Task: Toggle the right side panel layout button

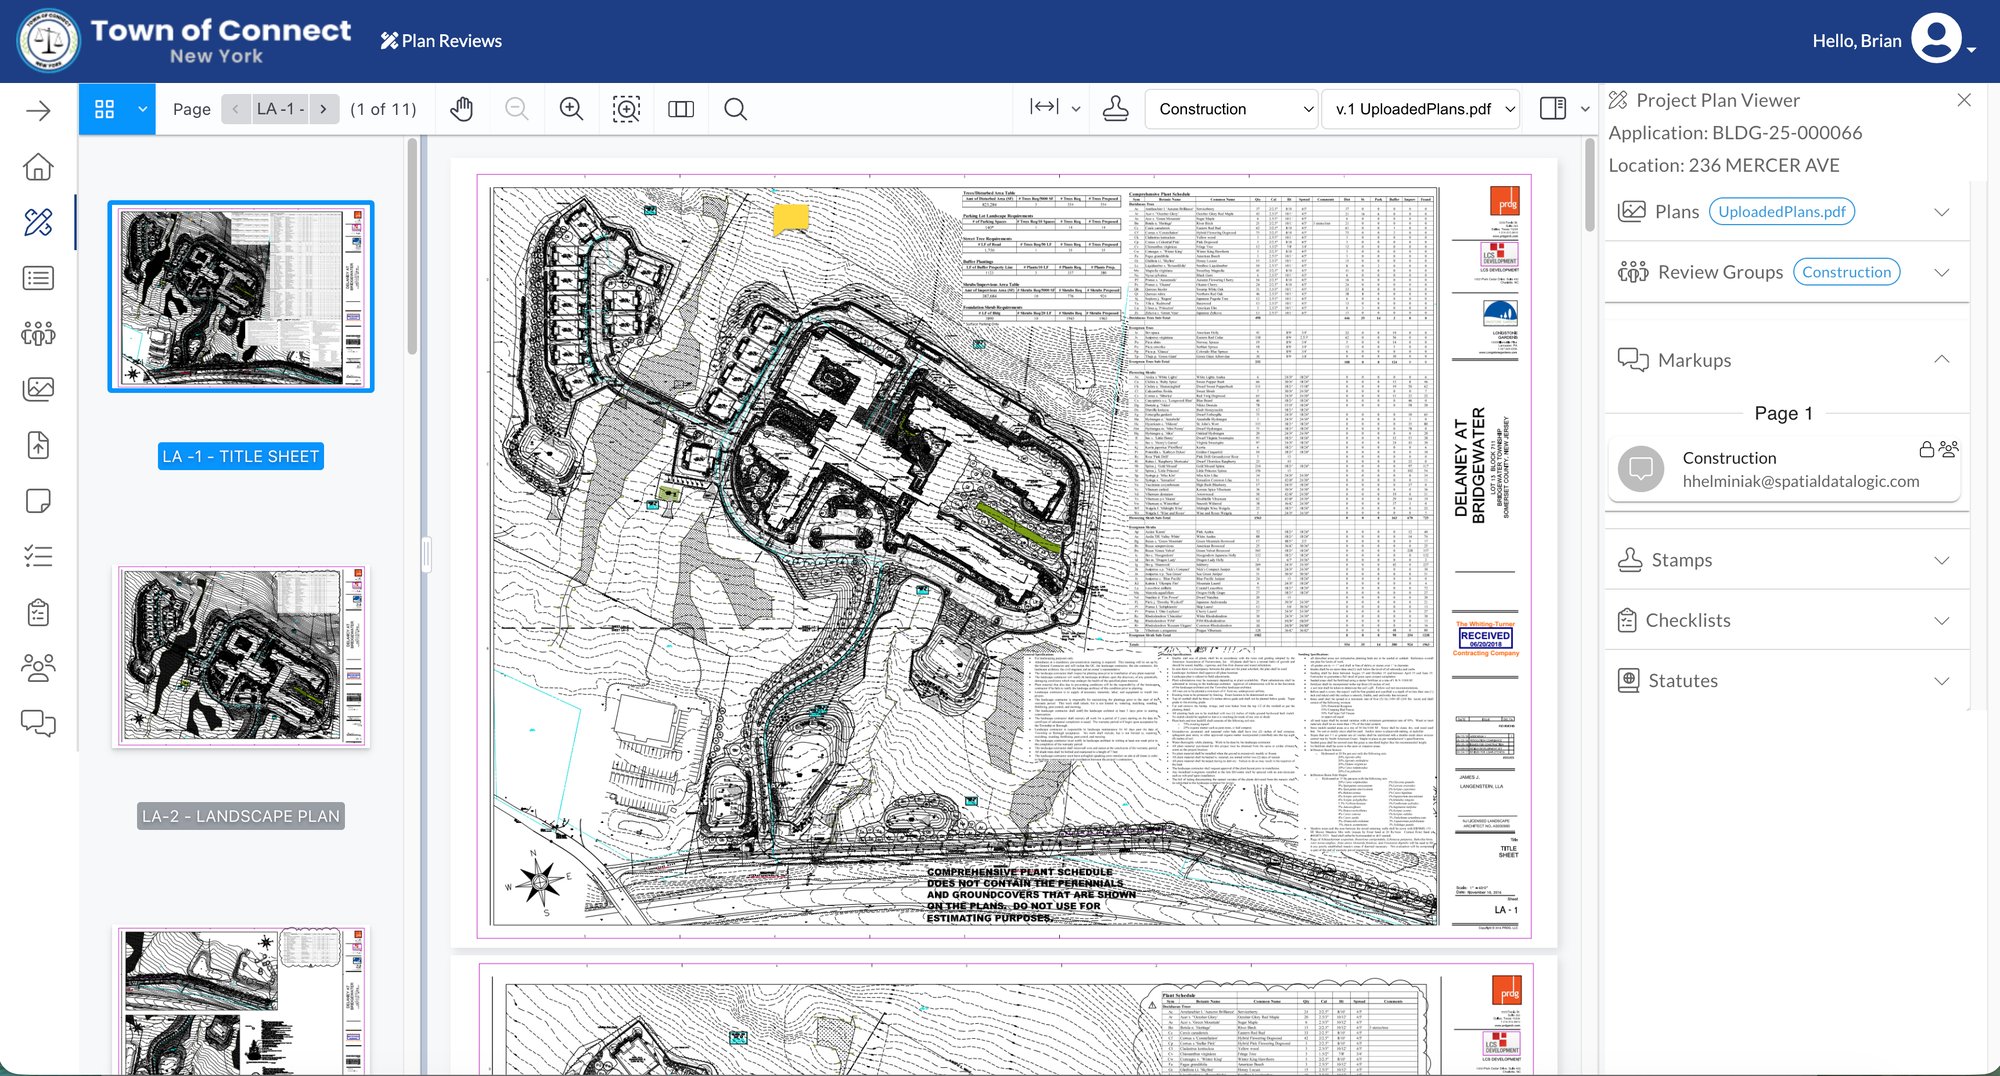Action: pos(1553,109)
